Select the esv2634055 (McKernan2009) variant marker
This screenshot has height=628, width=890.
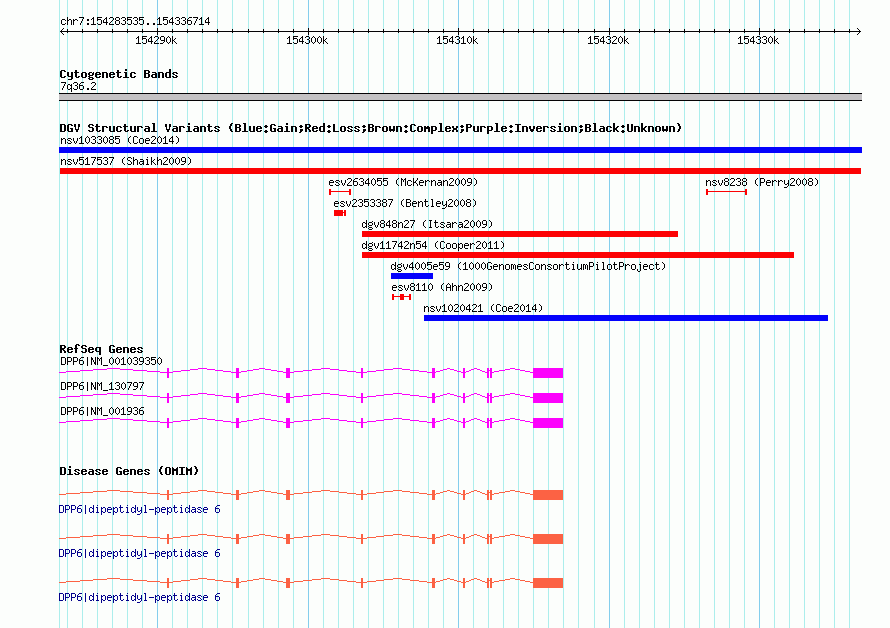340,192
